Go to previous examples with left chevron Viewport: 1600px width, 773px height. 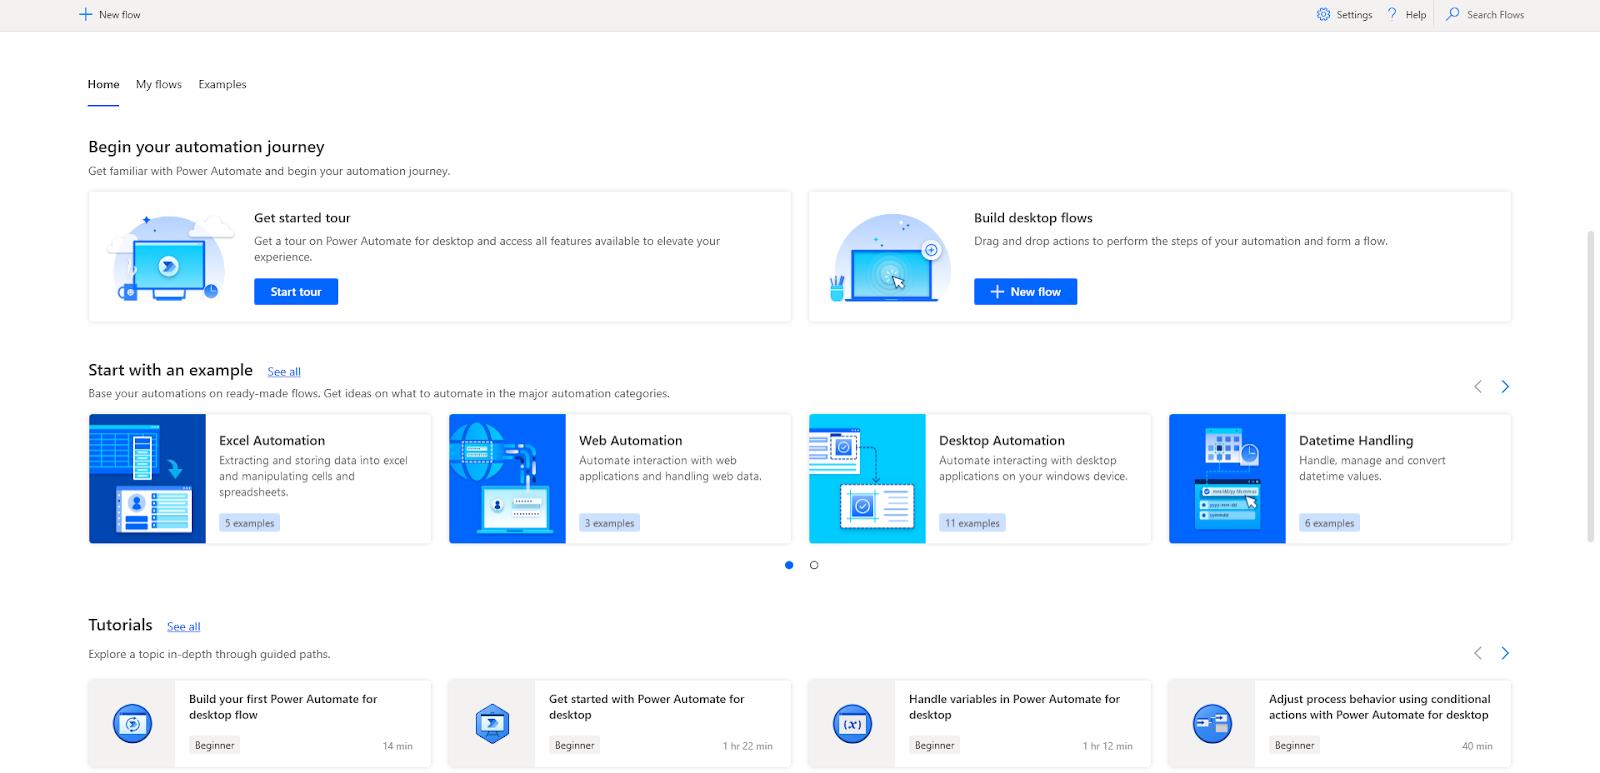[1478, 387]
